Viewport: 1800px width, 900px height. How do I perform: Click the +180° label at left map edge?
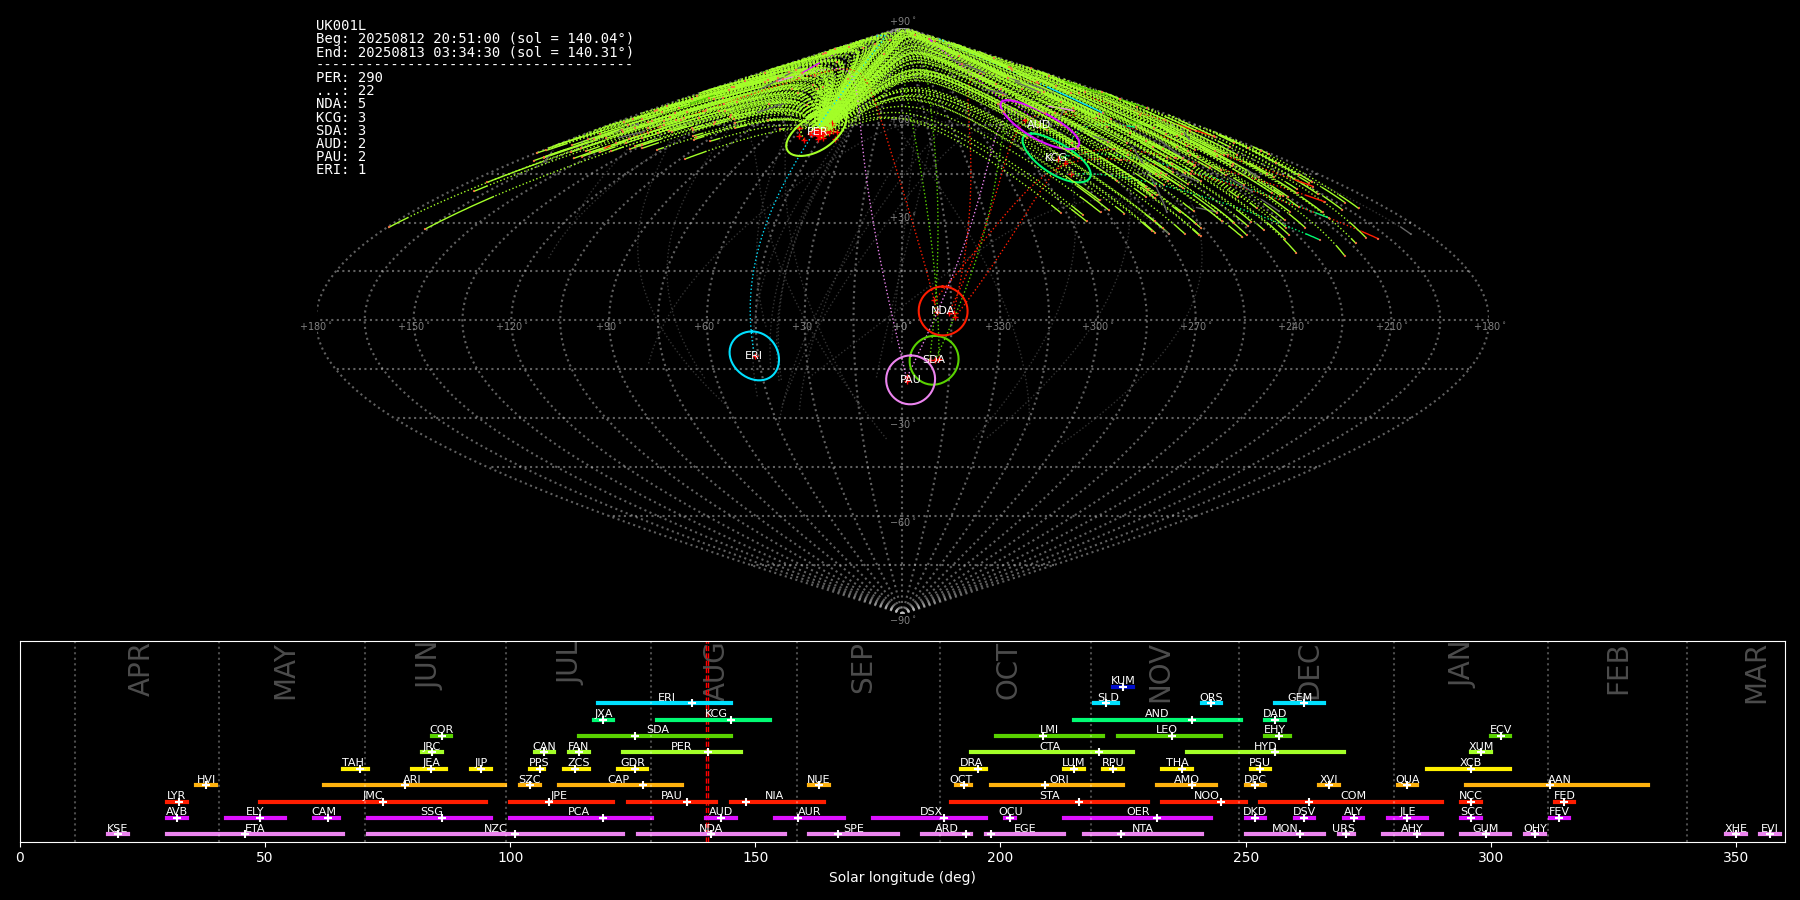click(x=313, y=327)
